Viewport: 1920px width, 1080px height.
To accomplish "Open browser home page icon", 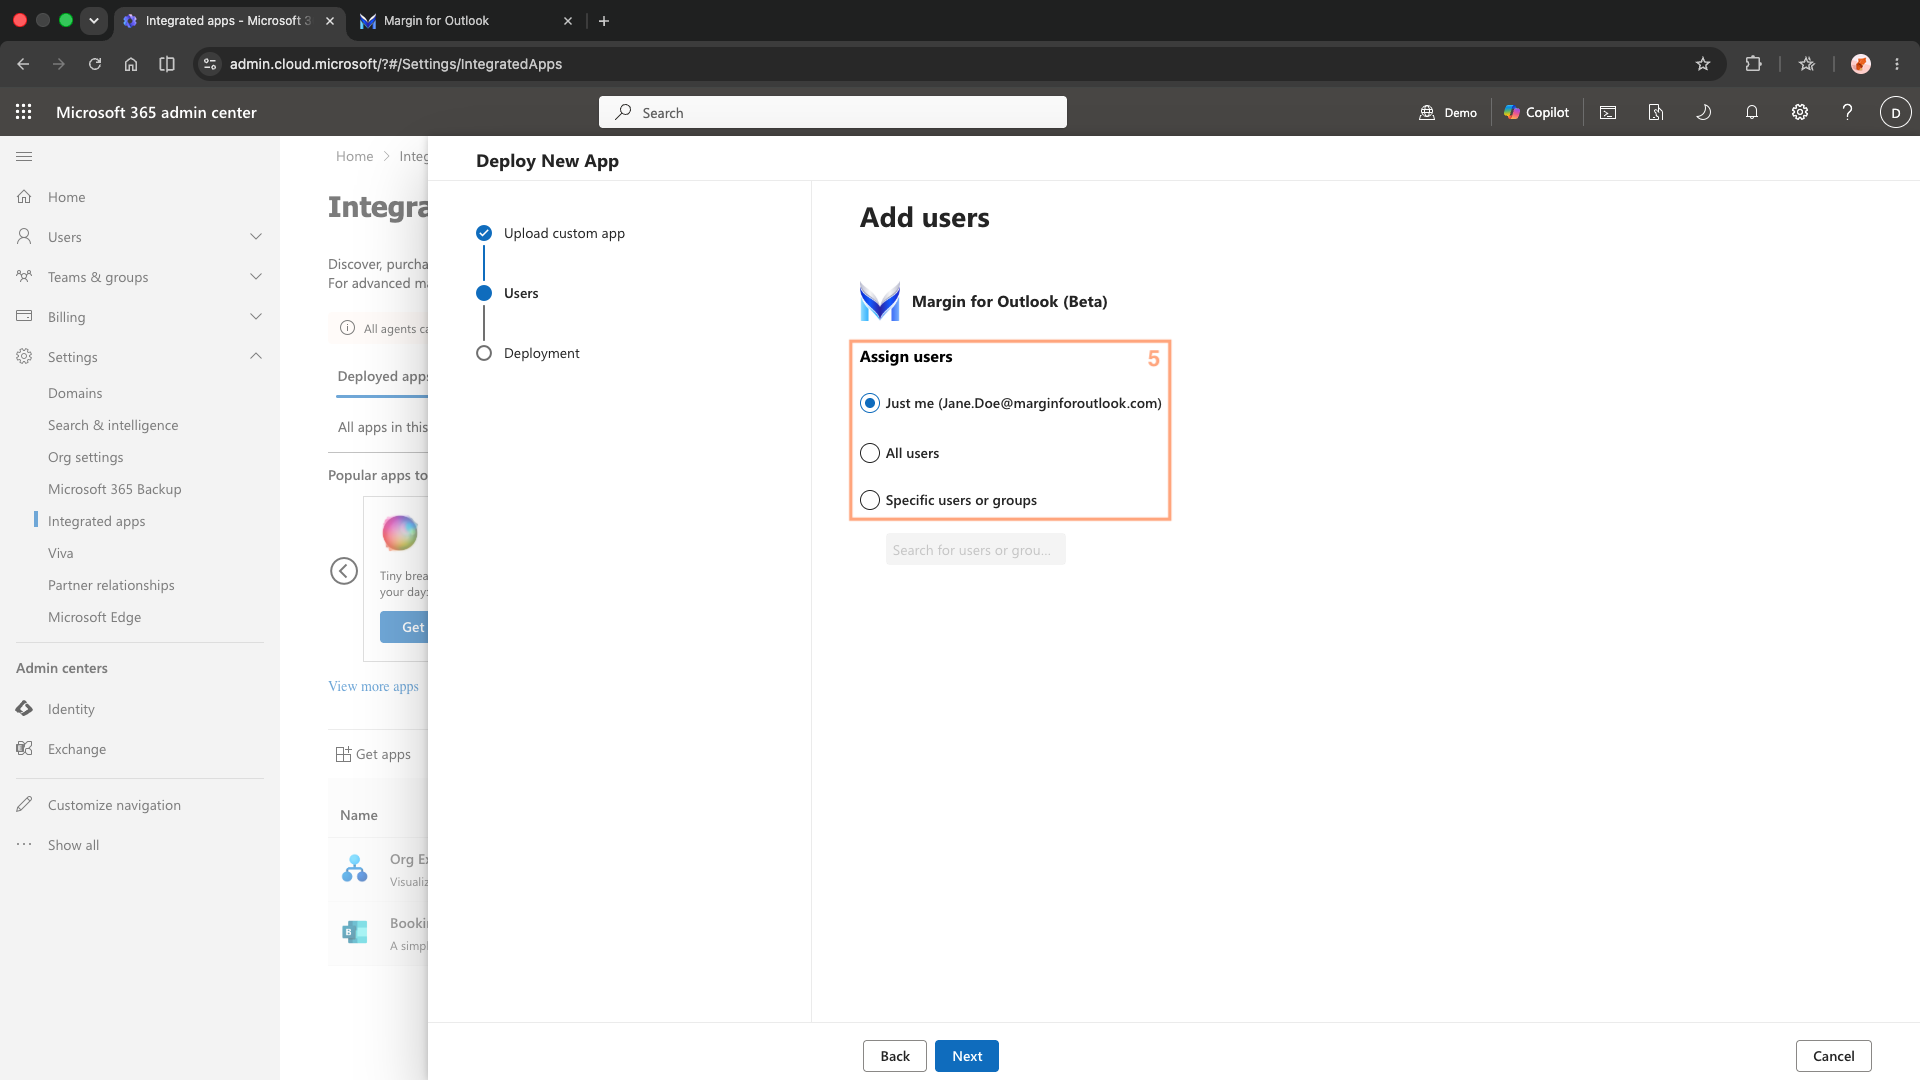I will (x=131, y=64).
